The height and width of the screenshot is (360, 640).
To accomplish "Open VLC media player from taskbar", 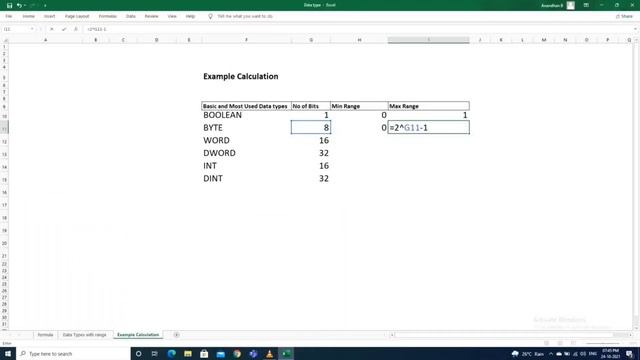I will (269, 353).
